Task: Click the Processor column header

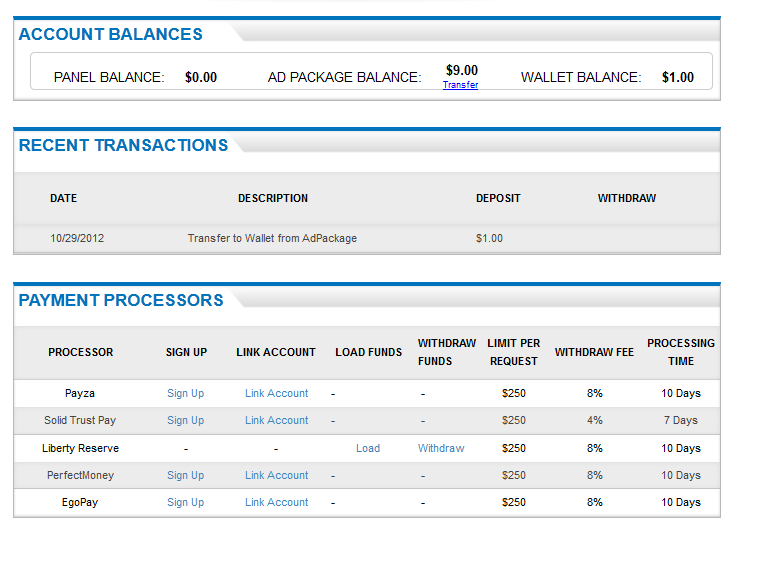Action: point(81,353)
